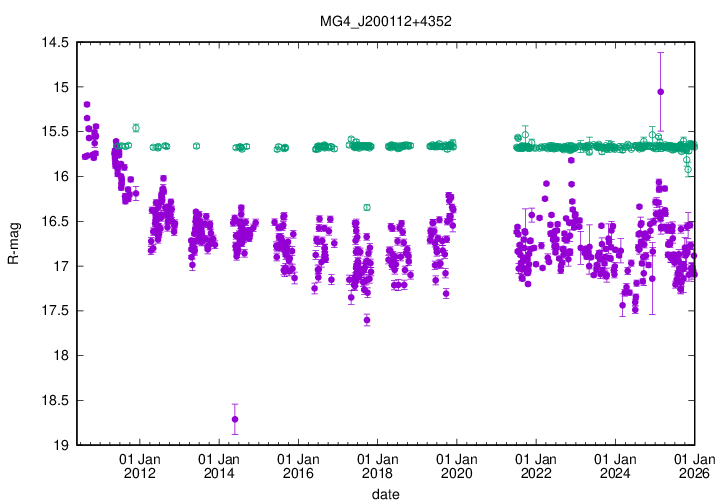The width and height of the screenshot is (720, 504).
Task: Select the purple outlier point near magnitude 18.7
Action: (235, 419)
